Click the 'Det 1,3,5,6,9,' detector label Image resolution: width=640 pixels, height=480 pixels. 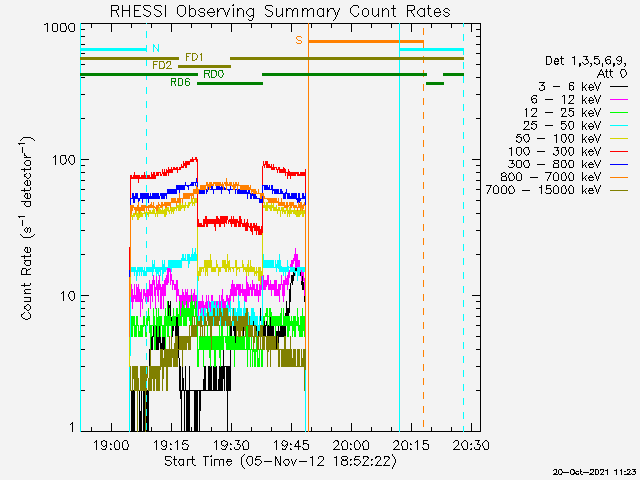586,61
